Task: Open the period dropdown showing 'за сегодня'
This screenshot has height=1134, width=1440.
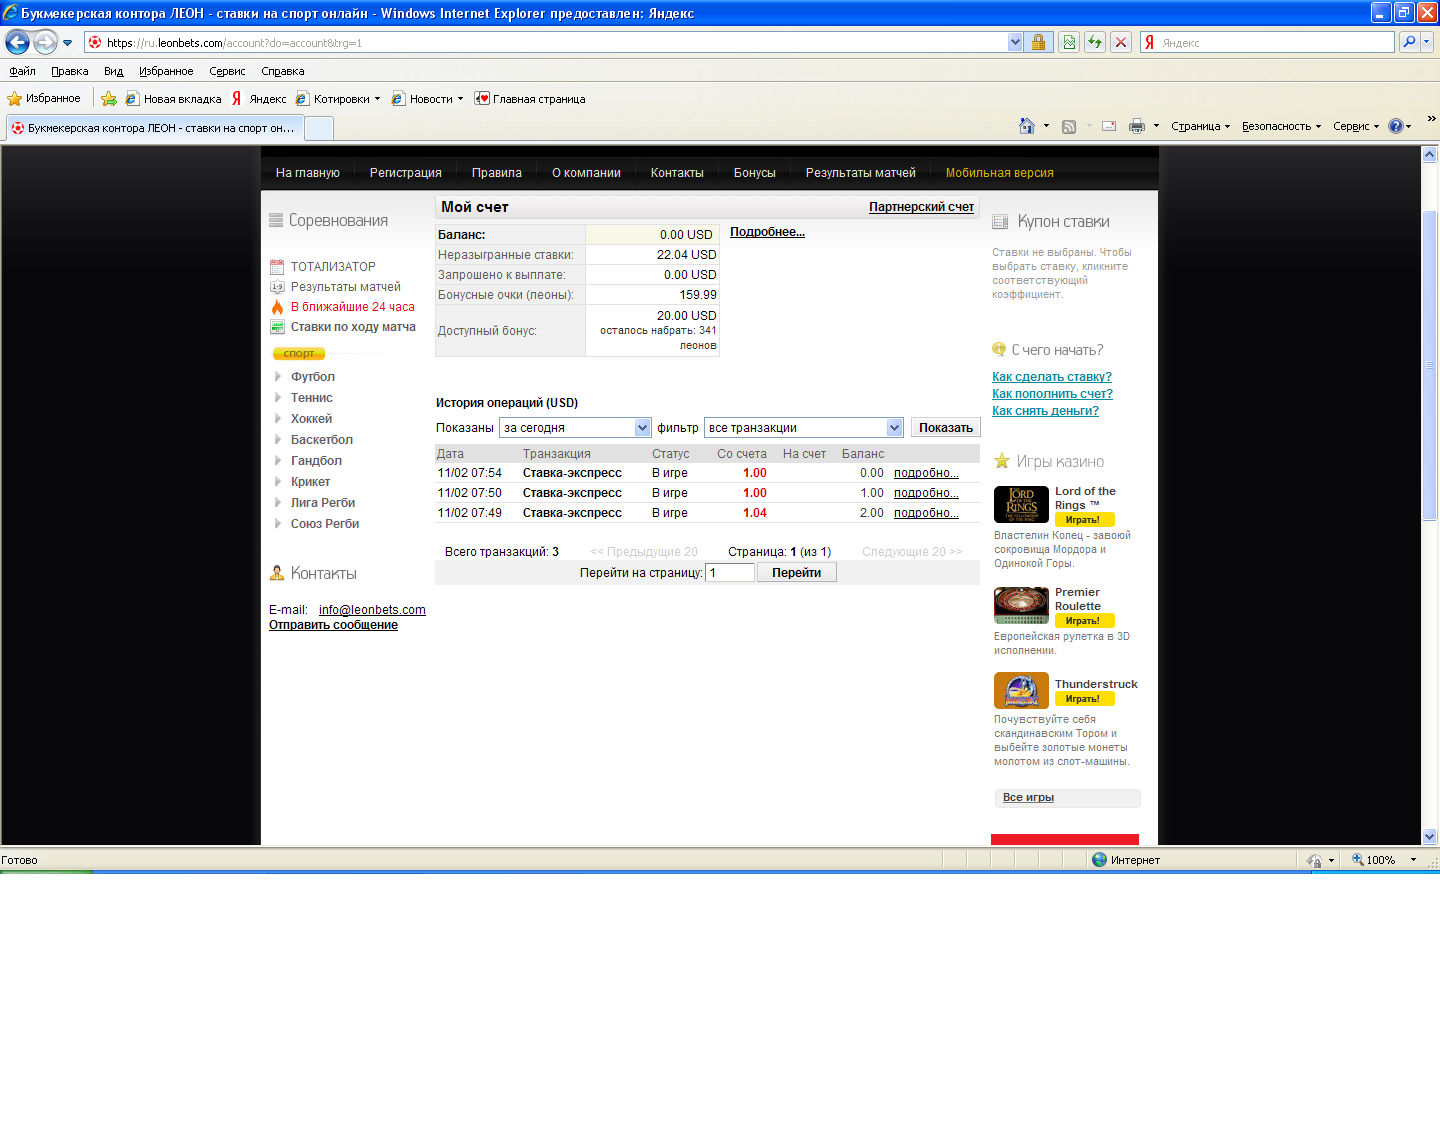Action: point(575,428)
